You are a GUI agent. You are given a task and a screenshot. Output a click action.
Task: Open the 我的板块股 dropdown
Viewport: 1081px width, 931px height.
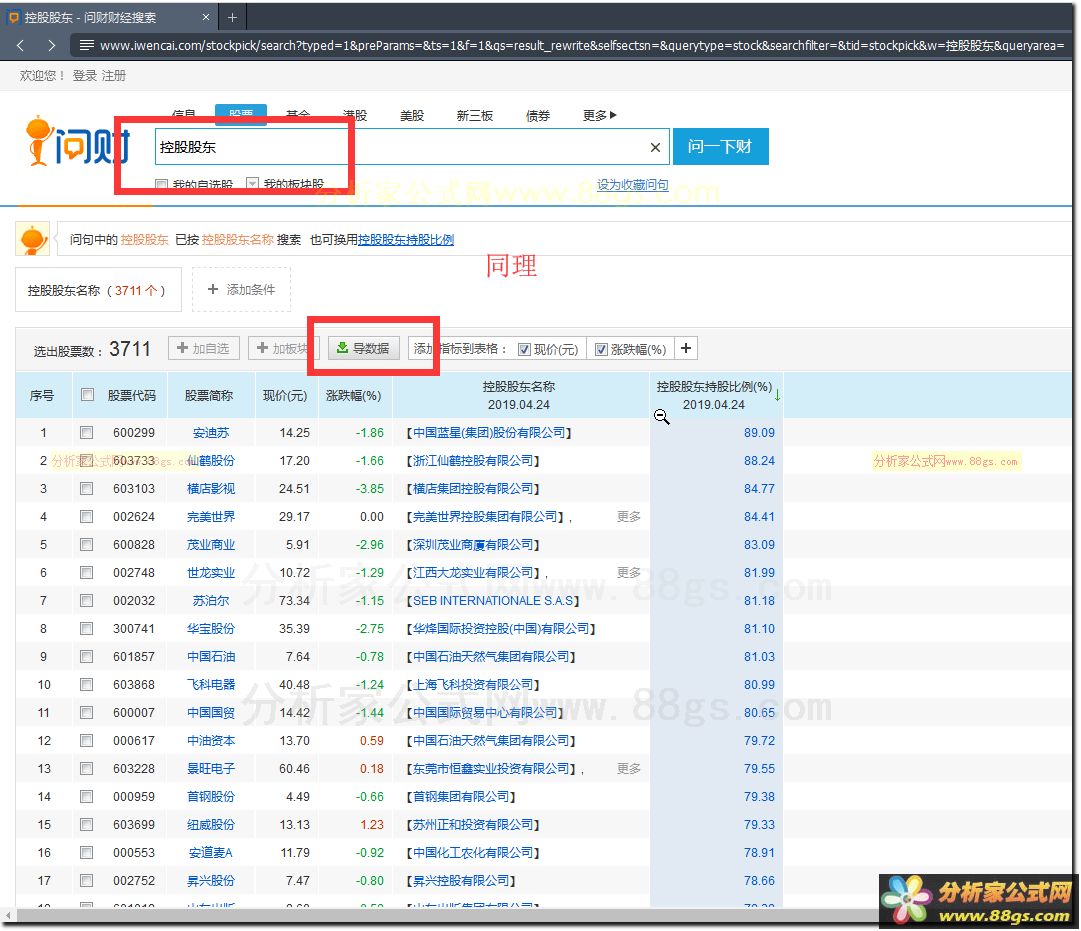[x=252, y=184]
